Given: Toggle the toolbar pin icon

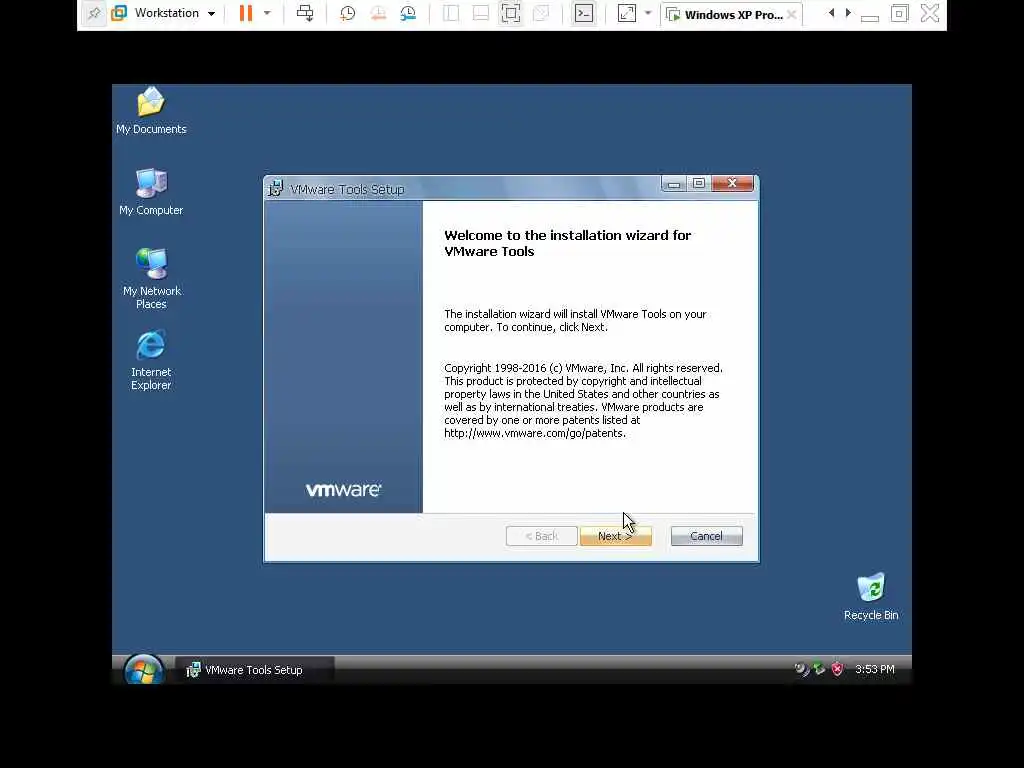Looking at the screenshot, I should point(94,13).
